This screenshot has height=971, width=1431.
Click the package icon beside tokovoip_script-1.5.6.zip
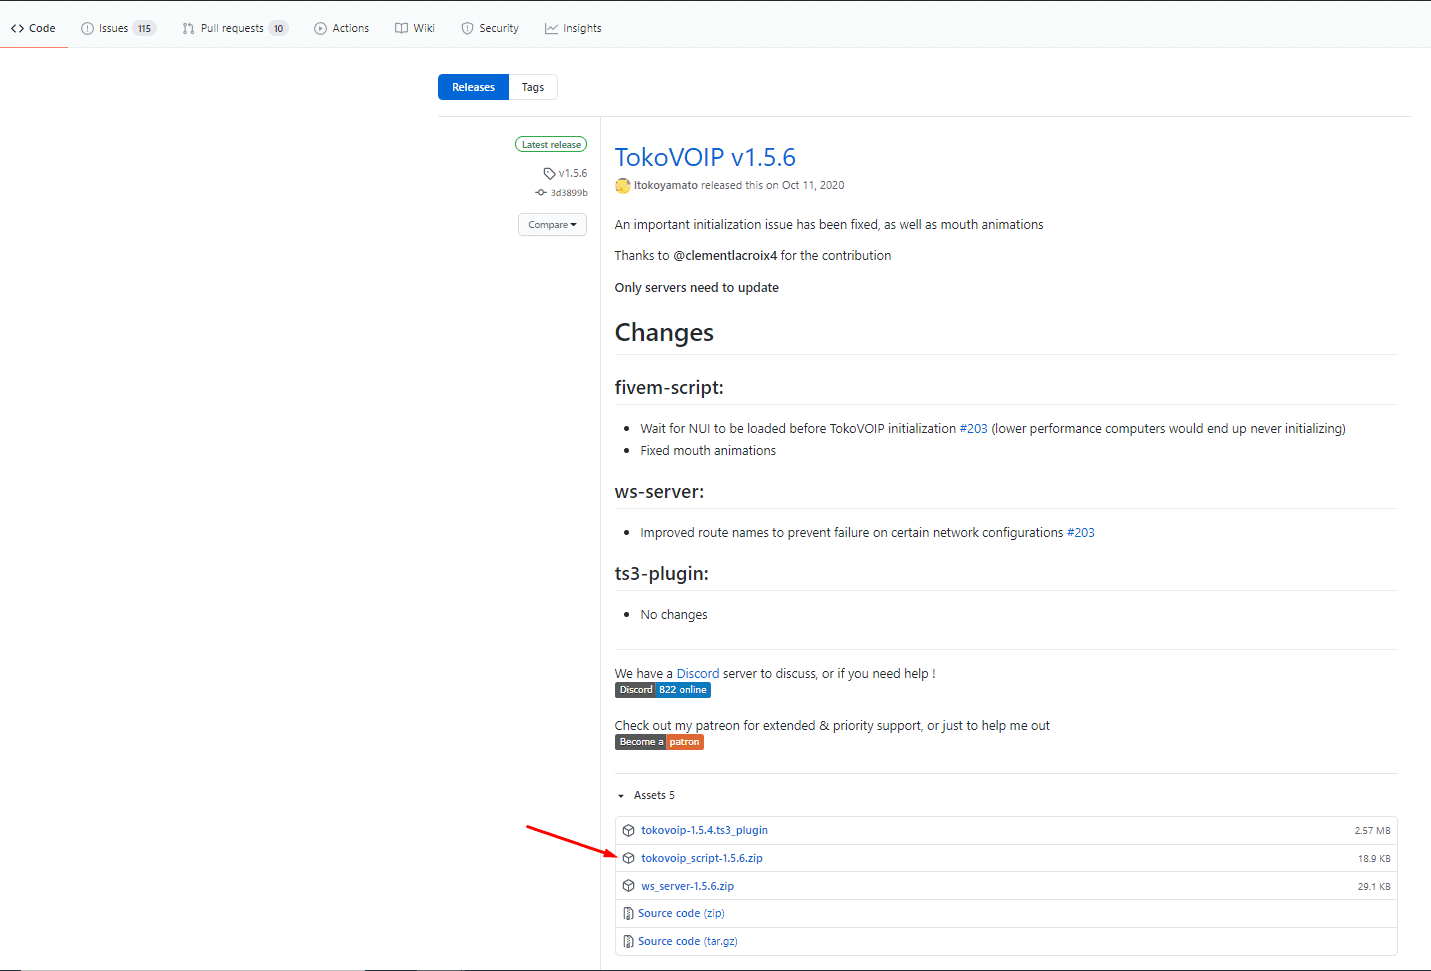coord(629,858)
